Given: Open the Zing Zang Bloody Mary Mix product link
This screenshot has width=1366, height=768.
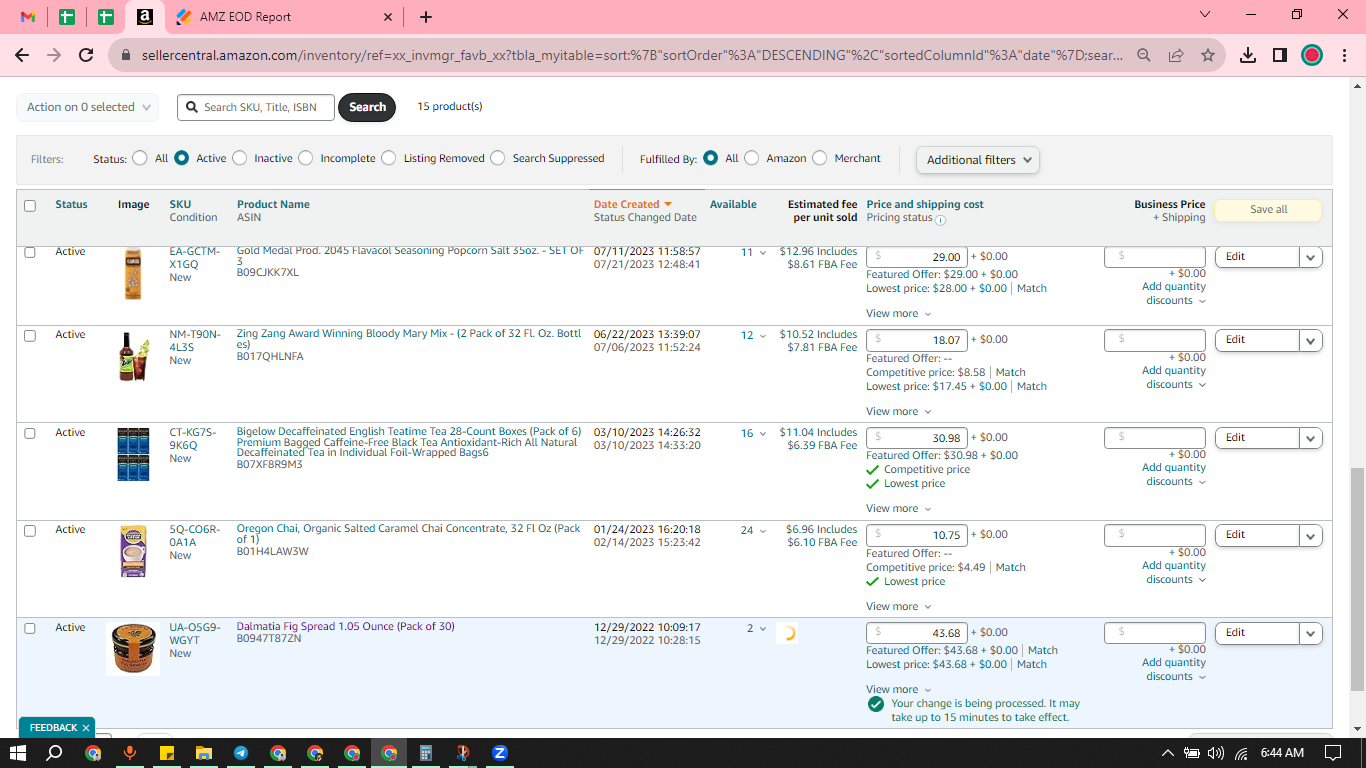Looking at the screenshot, I should click(408, 339).
